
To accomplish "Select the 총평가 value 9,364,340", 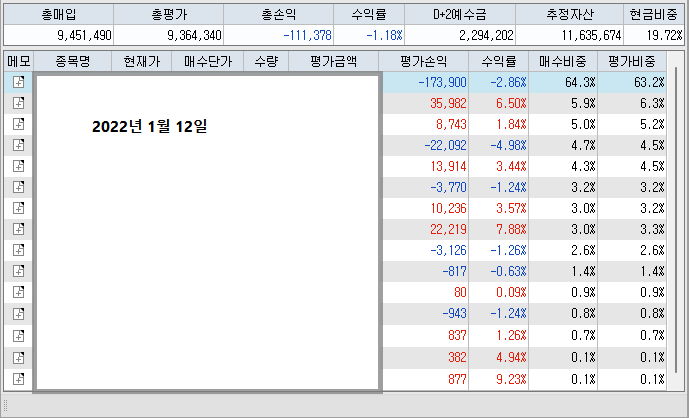I will 194,35.
